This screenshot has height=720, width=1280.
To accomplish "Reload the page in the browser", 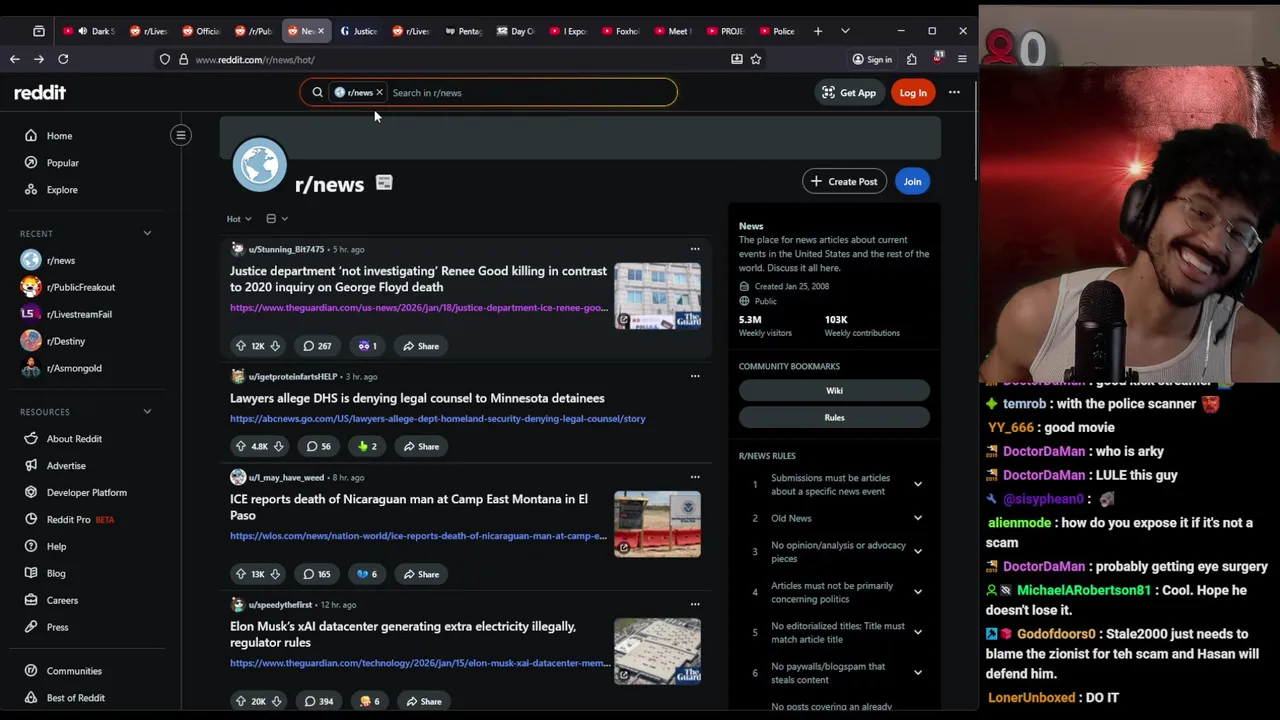I will [x=63, y=60].
